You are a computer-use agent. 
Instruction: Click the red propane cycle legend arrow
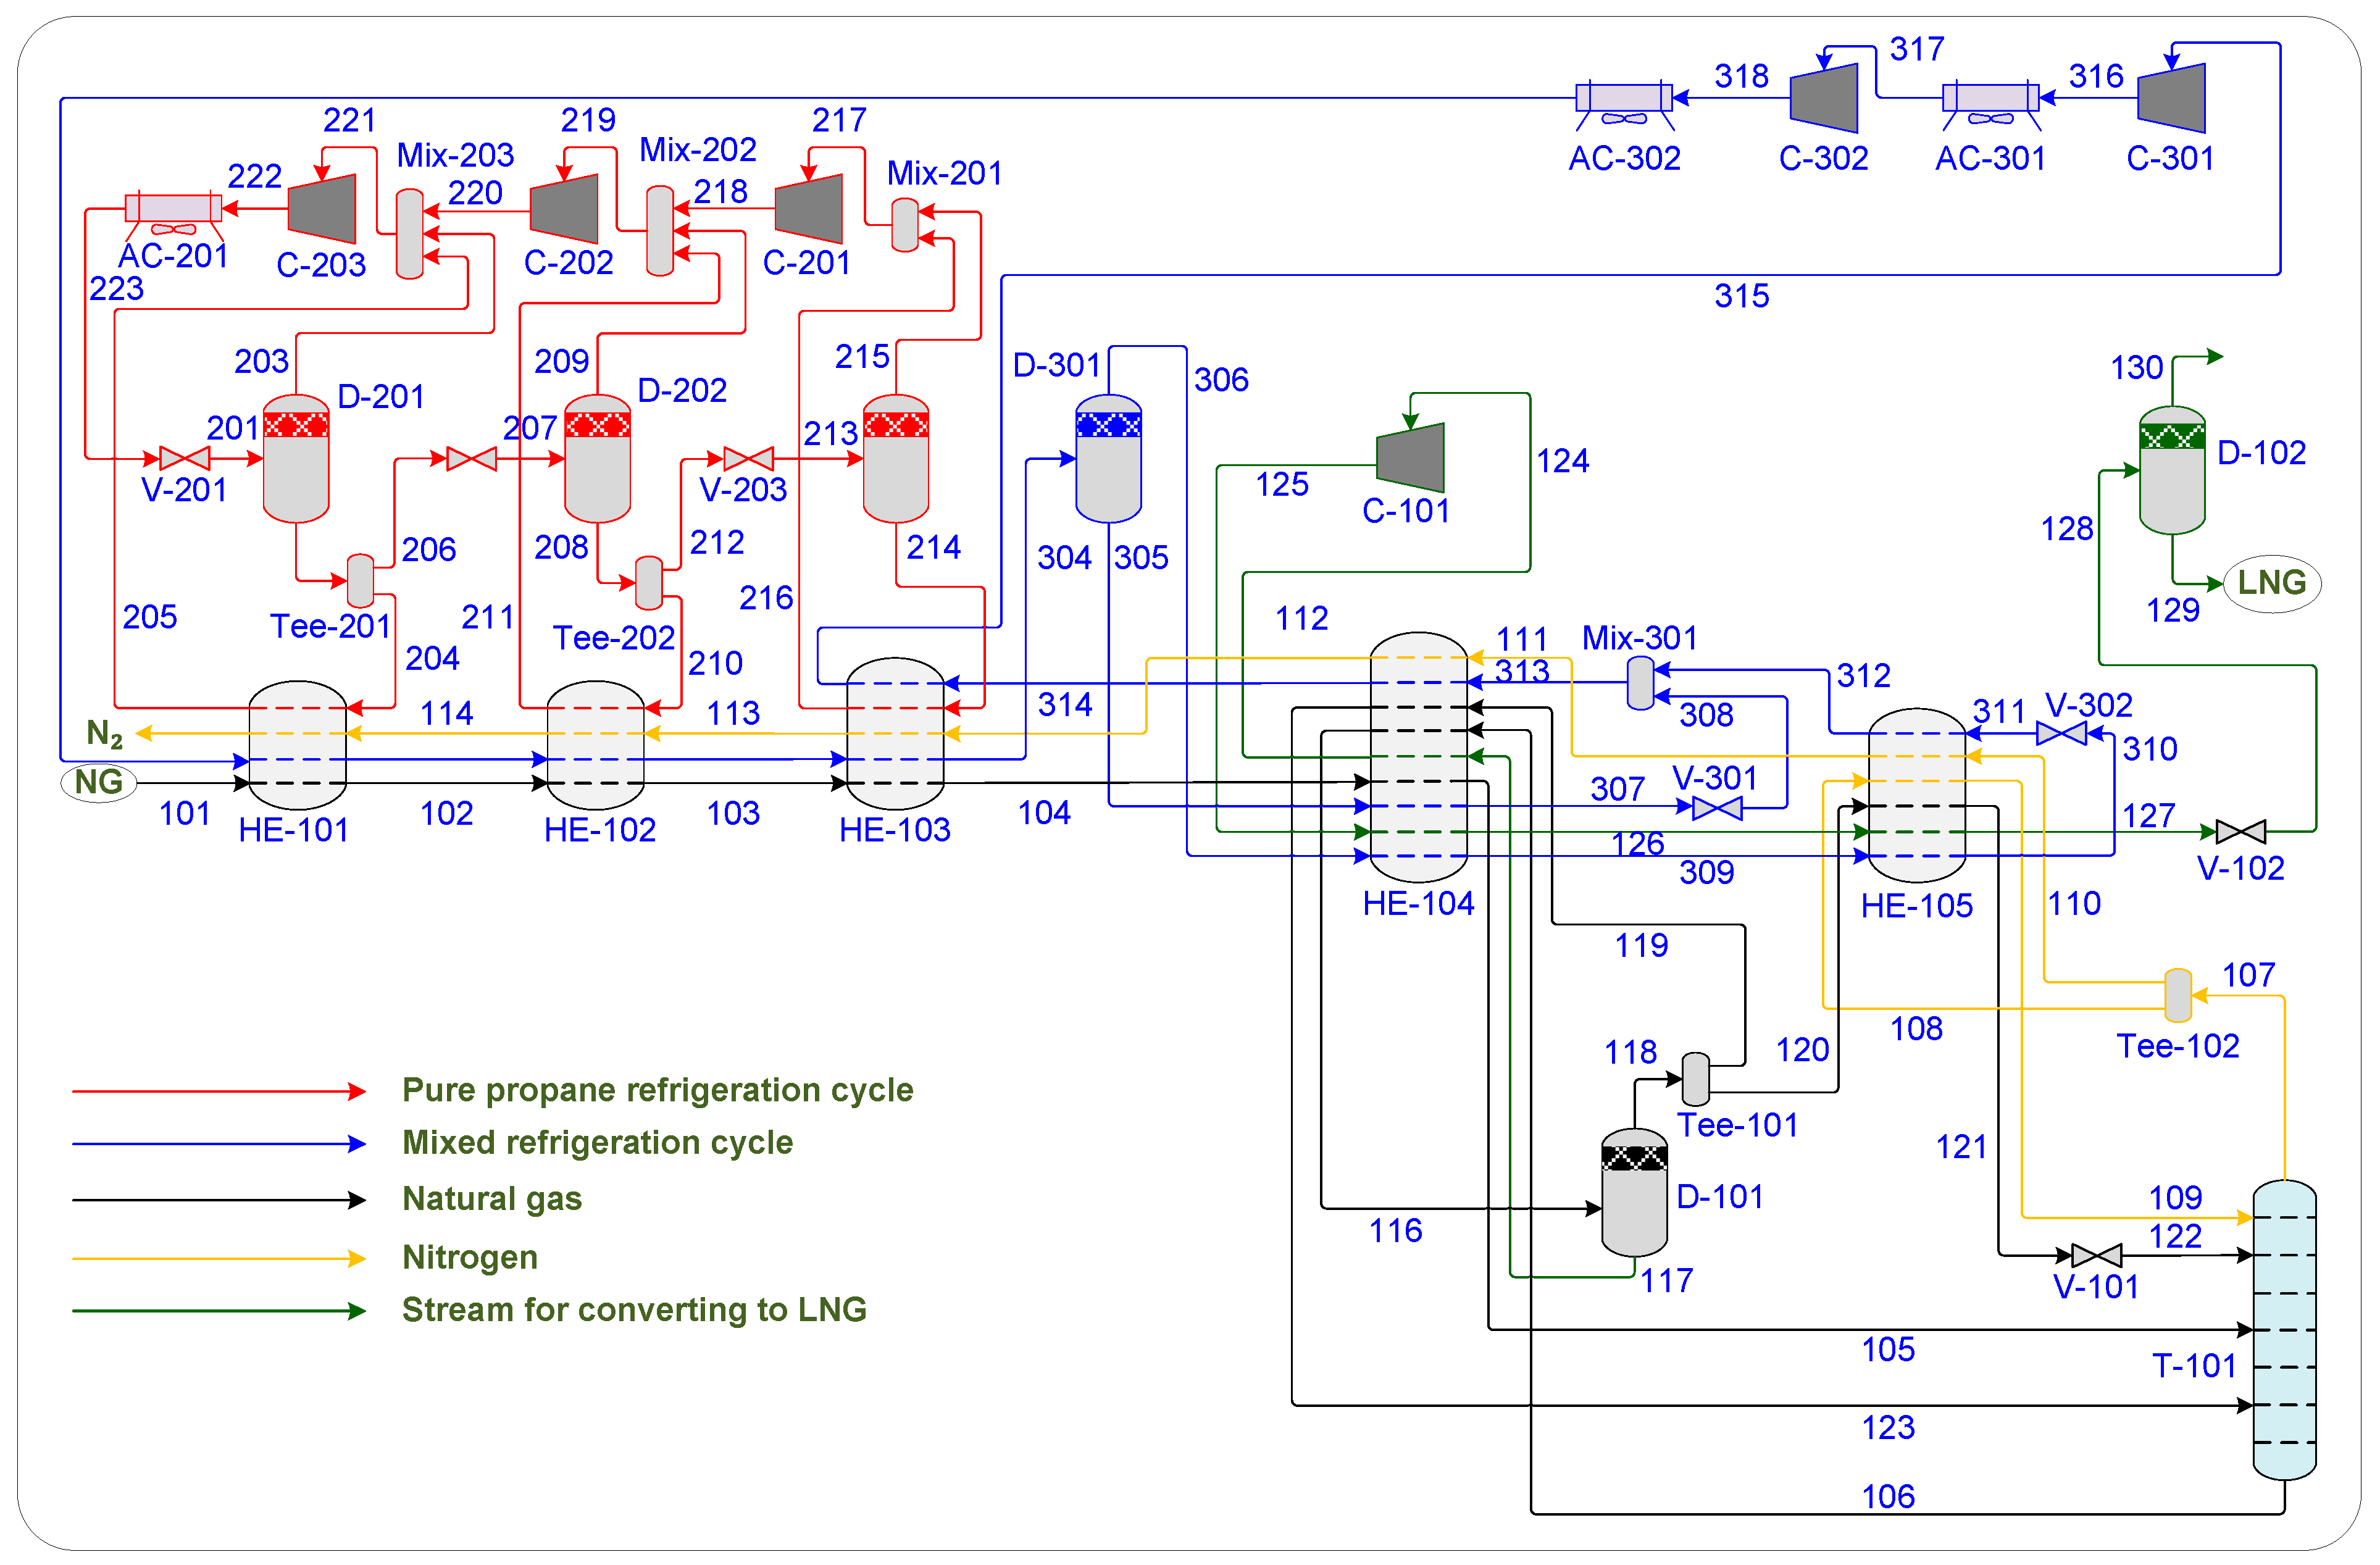click(x=218, y=1091)
